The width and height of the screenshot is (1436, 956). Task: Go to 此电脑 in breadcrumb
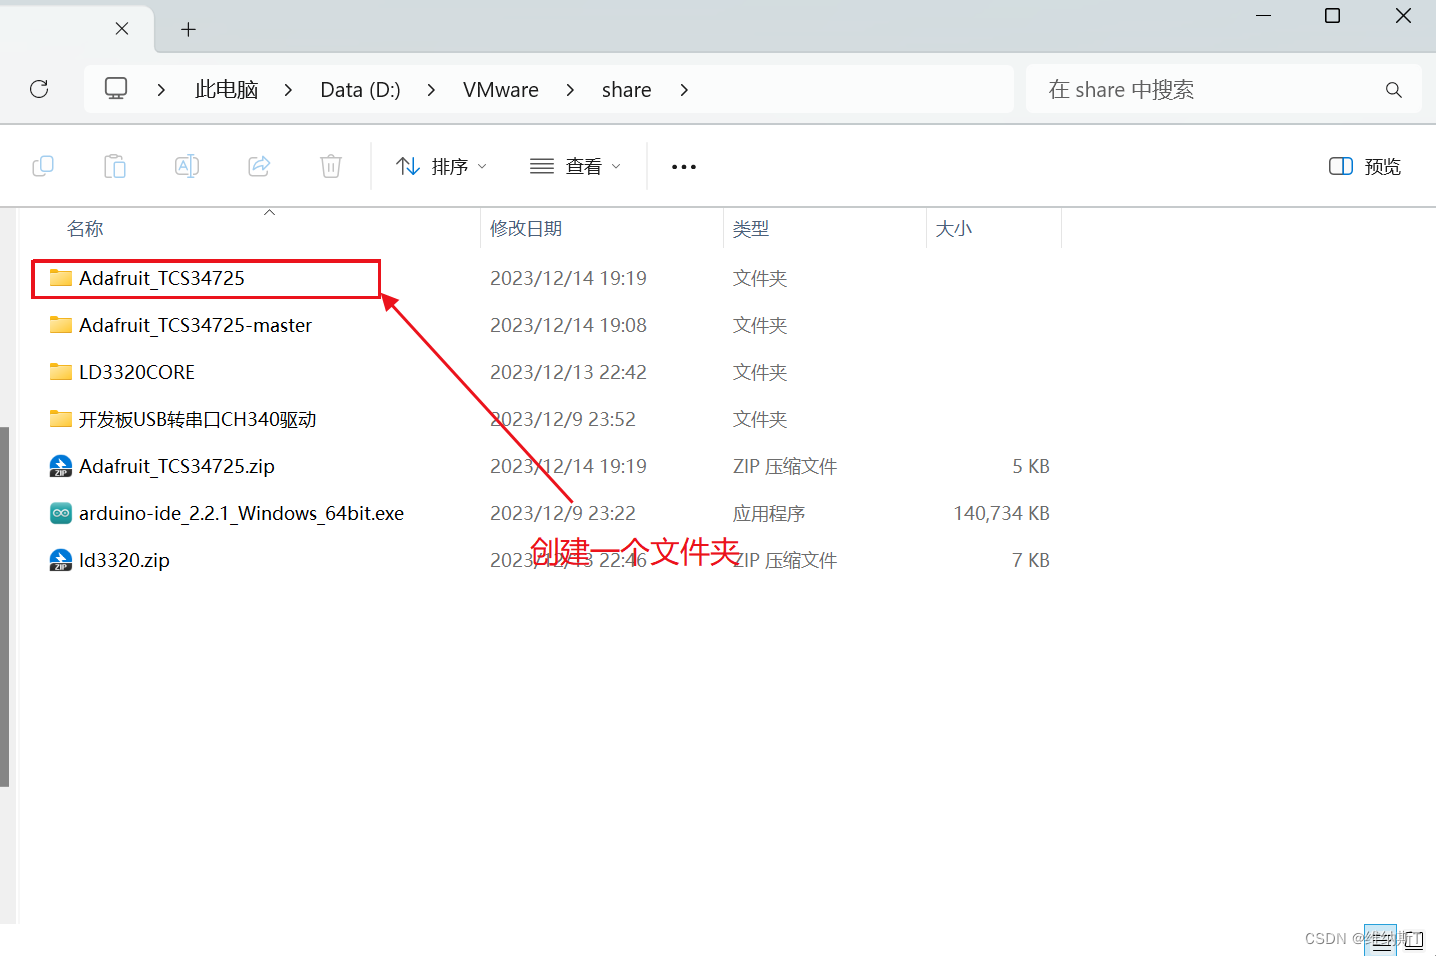226,90
